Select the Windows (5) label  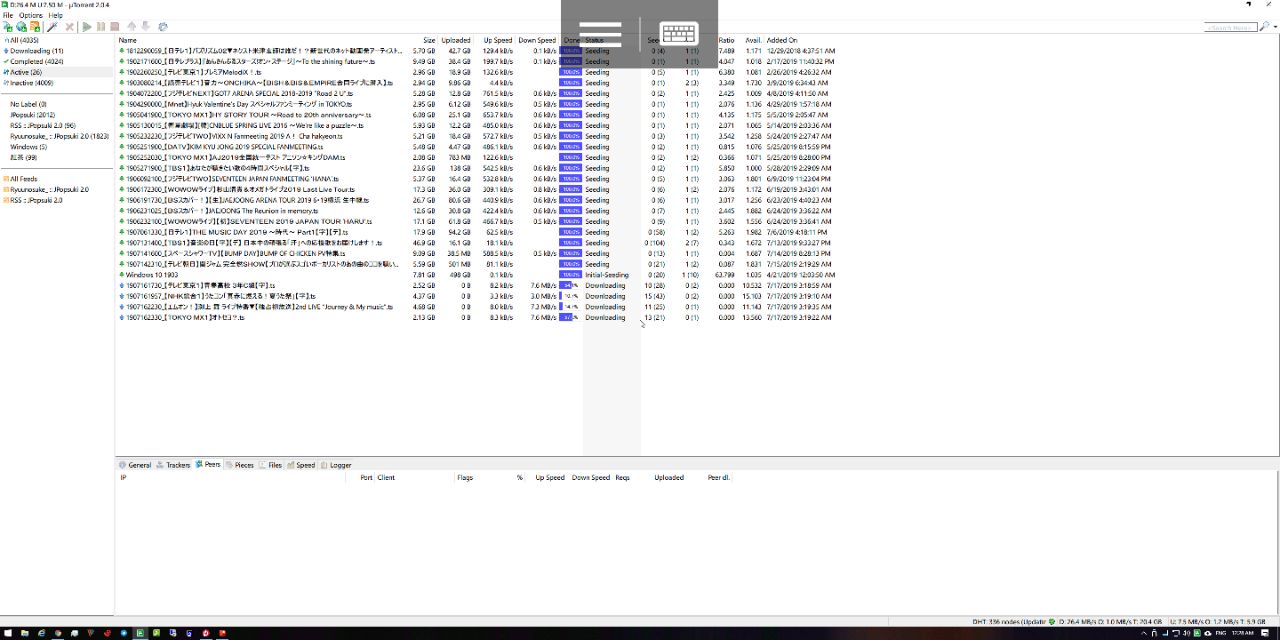coord(29,147)
